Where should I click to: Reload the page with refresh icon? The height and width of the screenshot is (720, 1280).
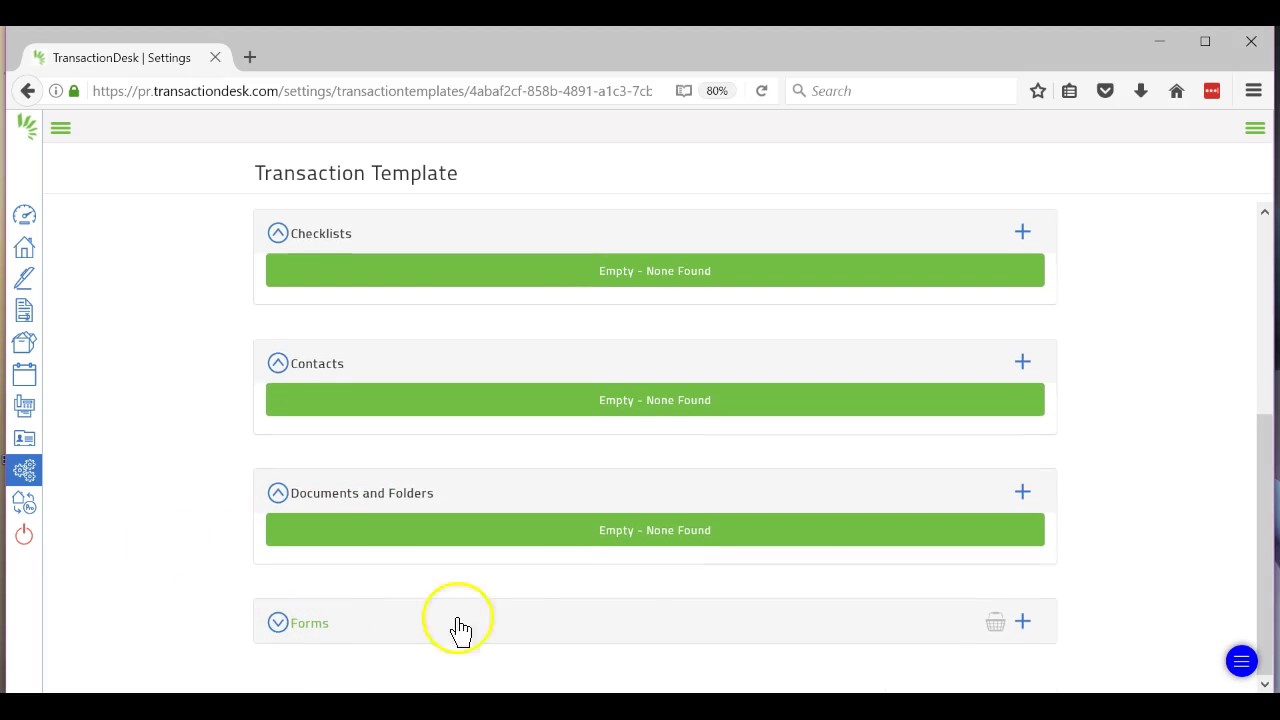(x=761, y=91)
